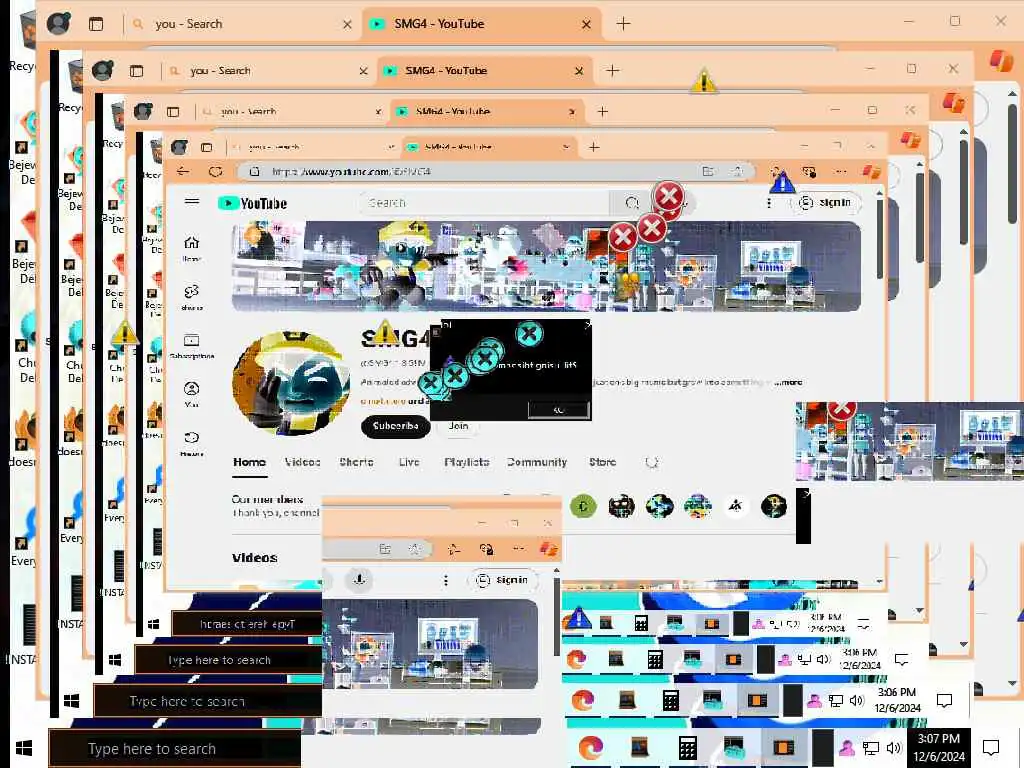This screenshot has height=768, width=1024.
Task: Click favorites star icon in small bottom window
Action: [x=415, y=549]
